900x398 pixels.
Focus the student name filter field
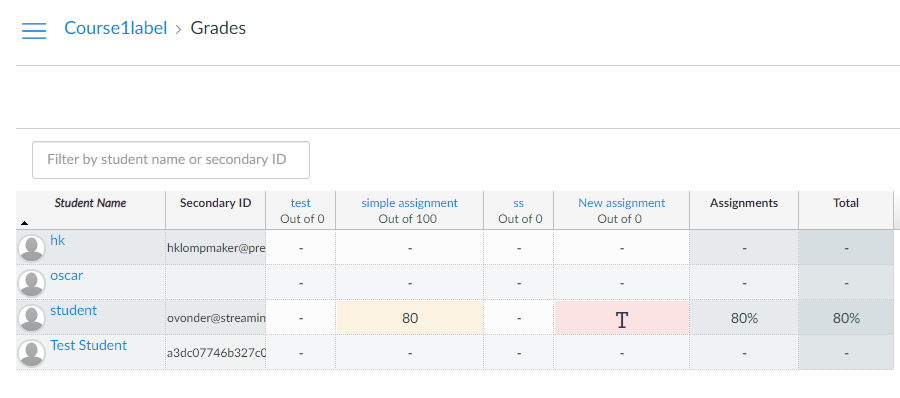click(x=170, y=160)
